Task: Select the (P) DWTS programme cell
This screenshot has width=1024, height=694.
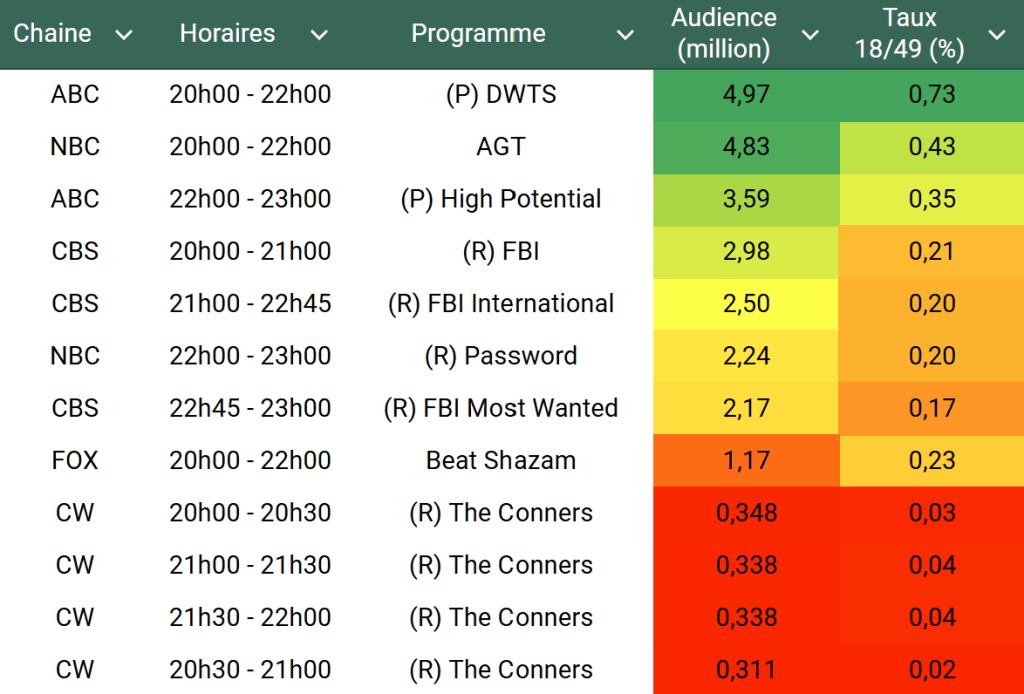Action: pos(500,95)
